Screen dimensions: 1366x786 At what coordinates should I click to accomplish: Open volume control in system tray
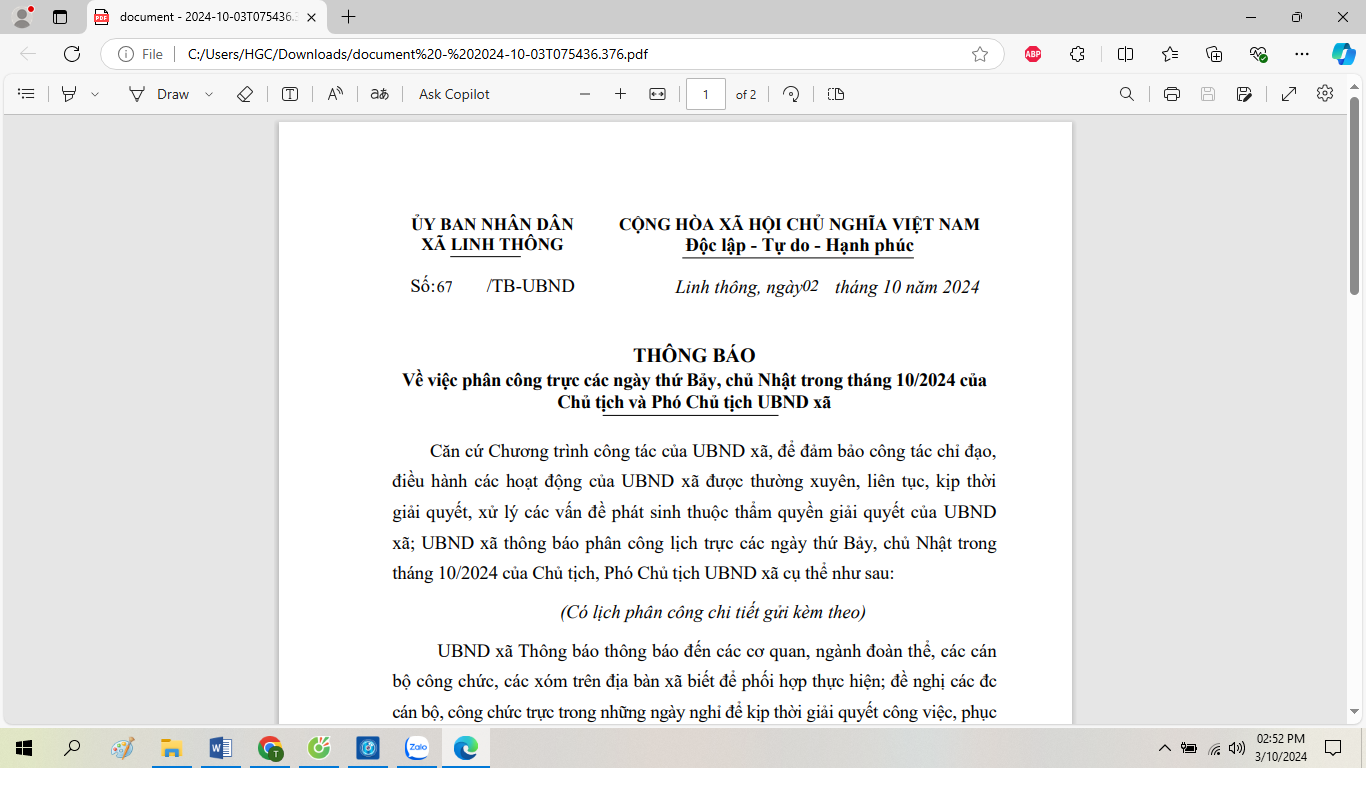(x=1237, y=748)
